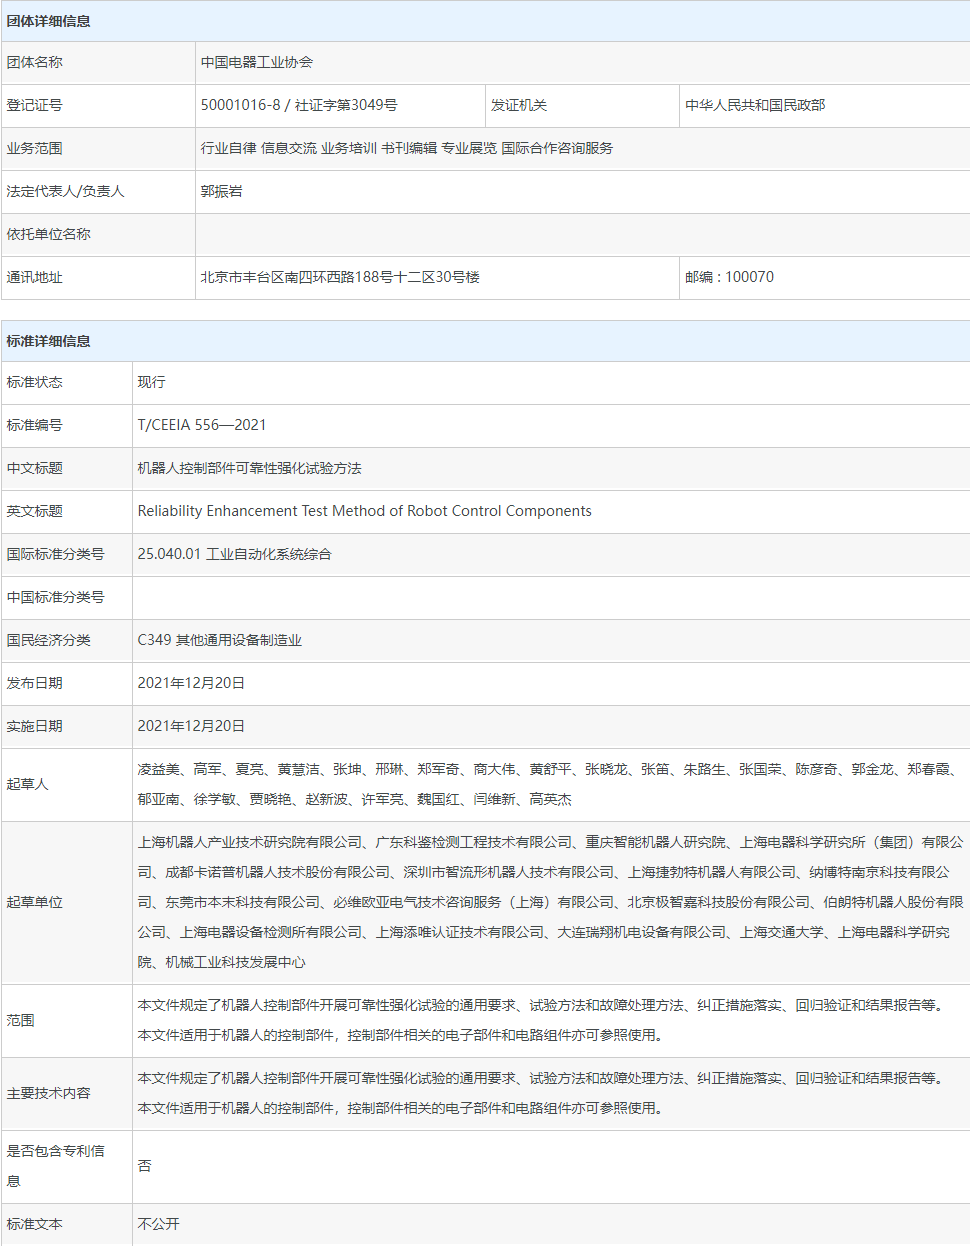The height and width of the screenshot is (1246, 970).
Task: Click the 标准编号 label
Action: click(x=34, y=425)
